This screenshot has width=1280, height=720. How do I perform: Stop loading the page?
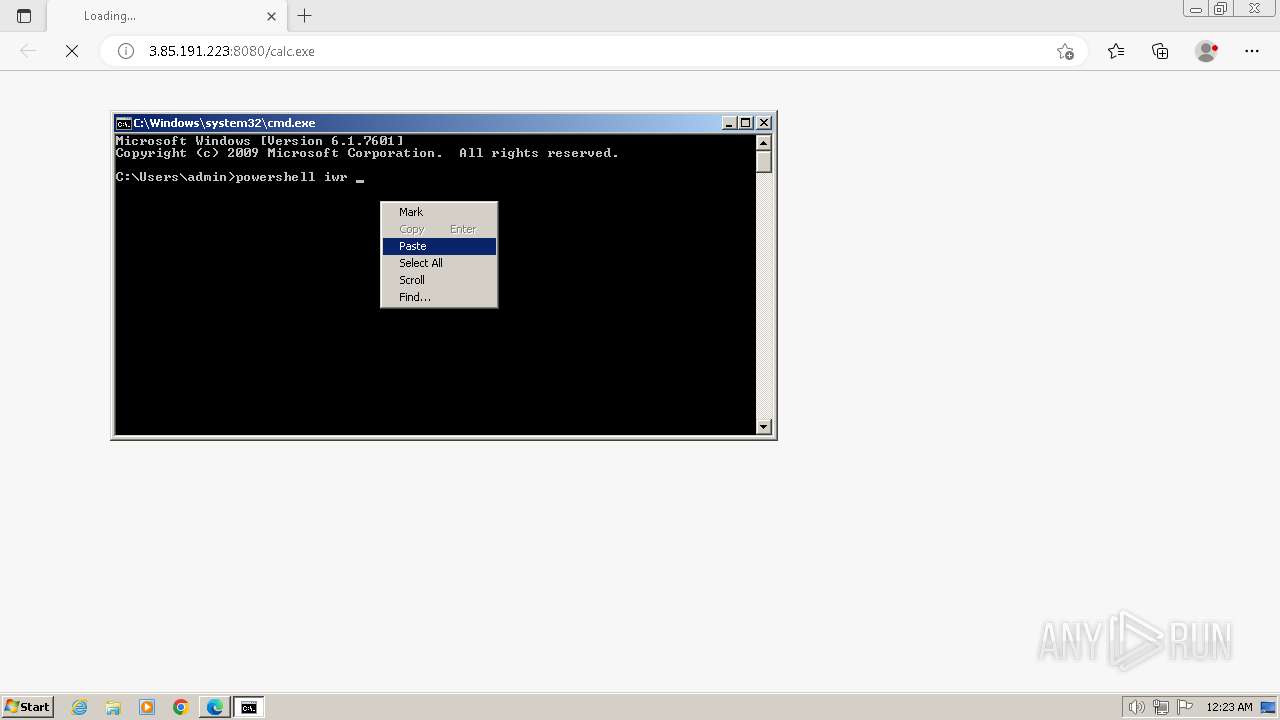(x=72, y=51)
